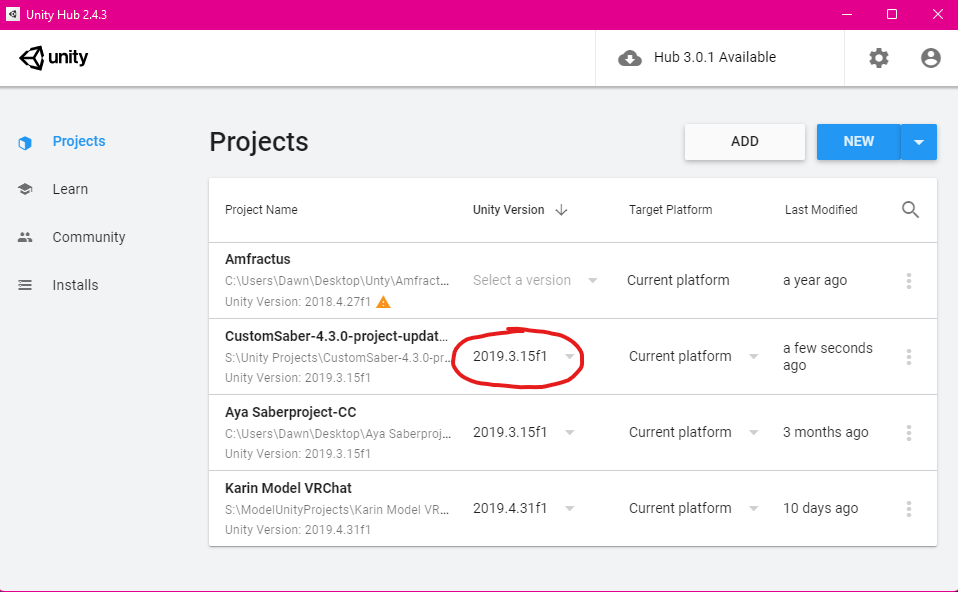The height and width of the screenshot is (592, 958).
Task: Open options menu for Aya Saberproject-CC
Action: 908,432
